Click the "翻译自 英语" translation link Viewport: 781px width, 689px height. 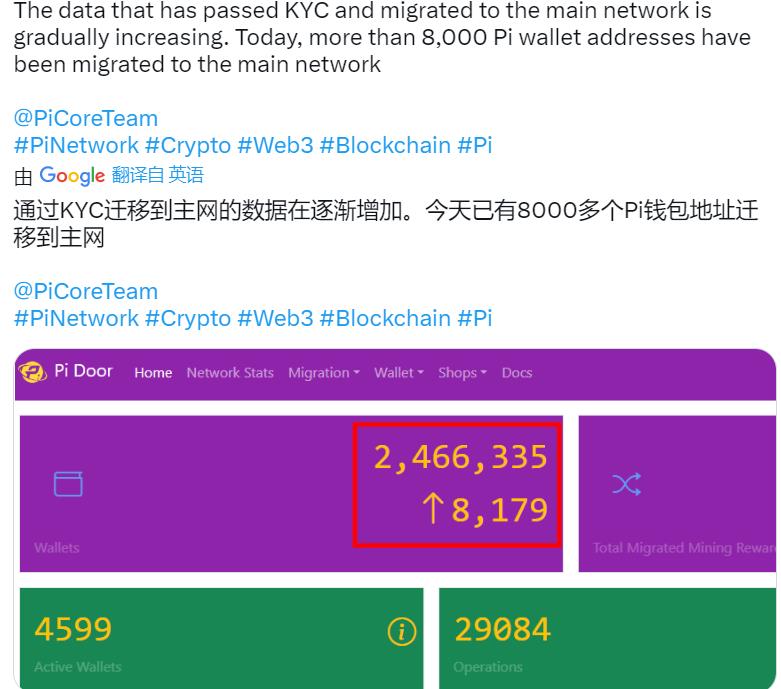pyautogui.click(x=158, y=176)
